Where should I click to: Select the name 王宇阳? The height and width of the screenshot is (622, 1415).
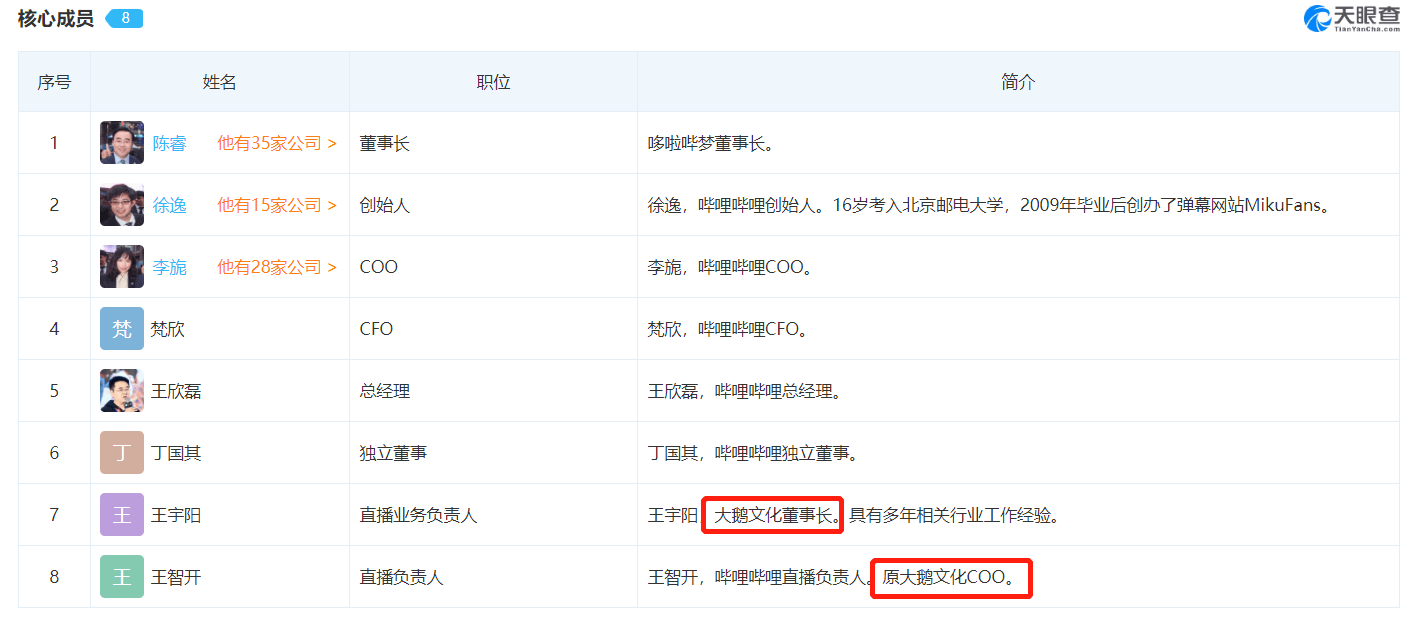pyautogui.click(x=176, y=515)
